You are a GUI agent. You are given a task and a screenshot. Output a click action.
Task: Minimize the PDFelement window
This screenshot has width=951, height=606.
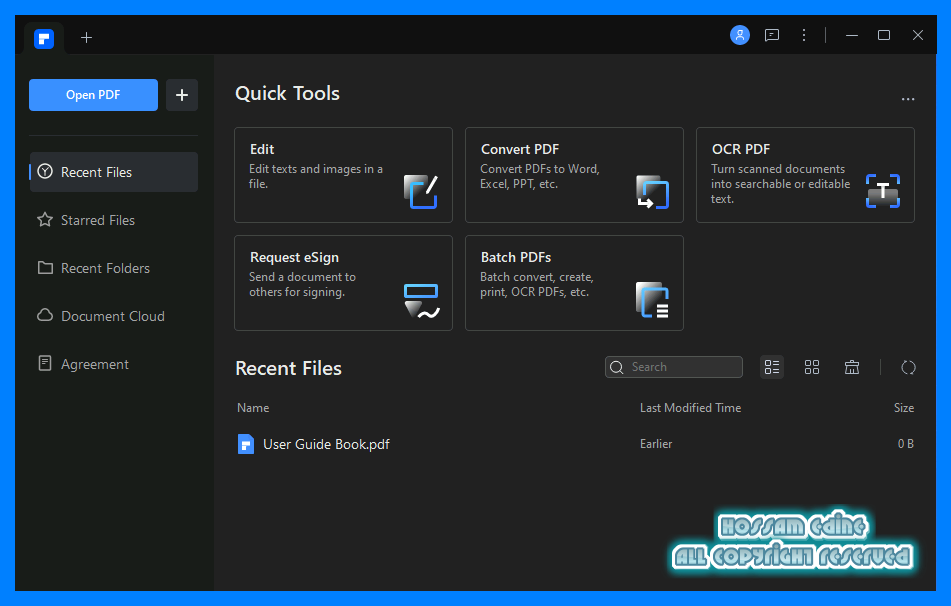pos(852,35)
